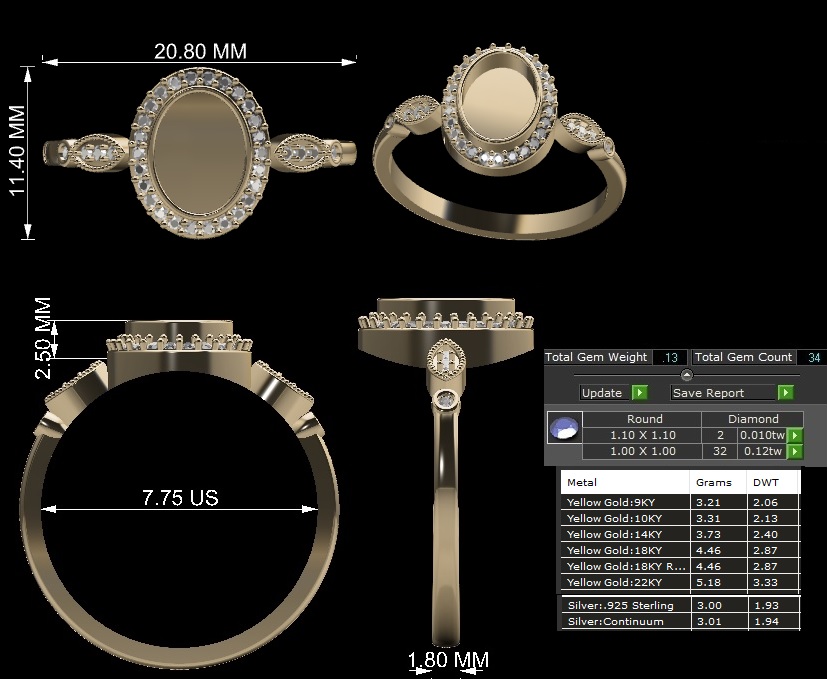Click green arrow on the 0.12tw row
Screen dimensions: 828x679
coord(795,452)
